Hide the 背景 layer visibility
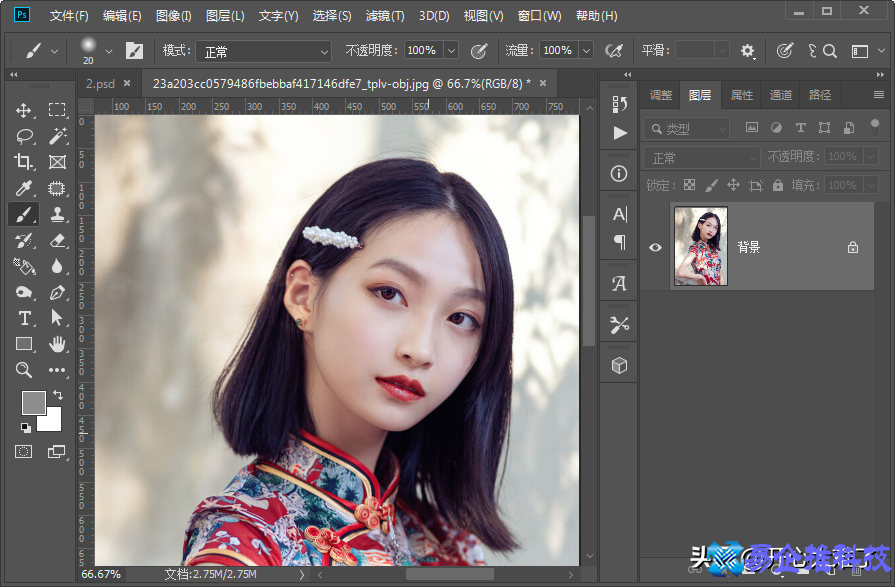This screenshot has height=587, width=895. coord(655,247)
